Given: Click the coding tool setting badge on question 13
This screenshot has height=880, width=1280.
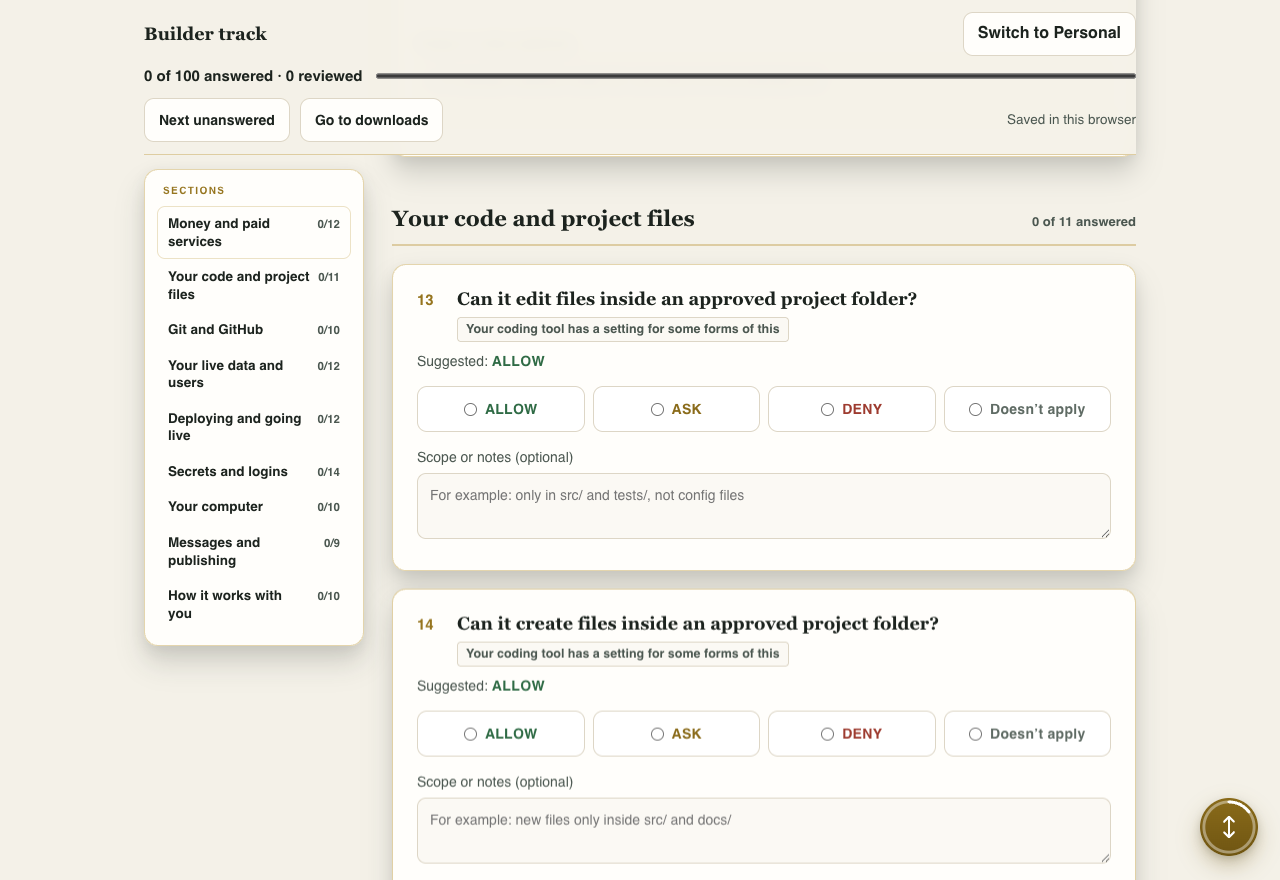Looking at the screenshot, I should click(x=623, y=329).
